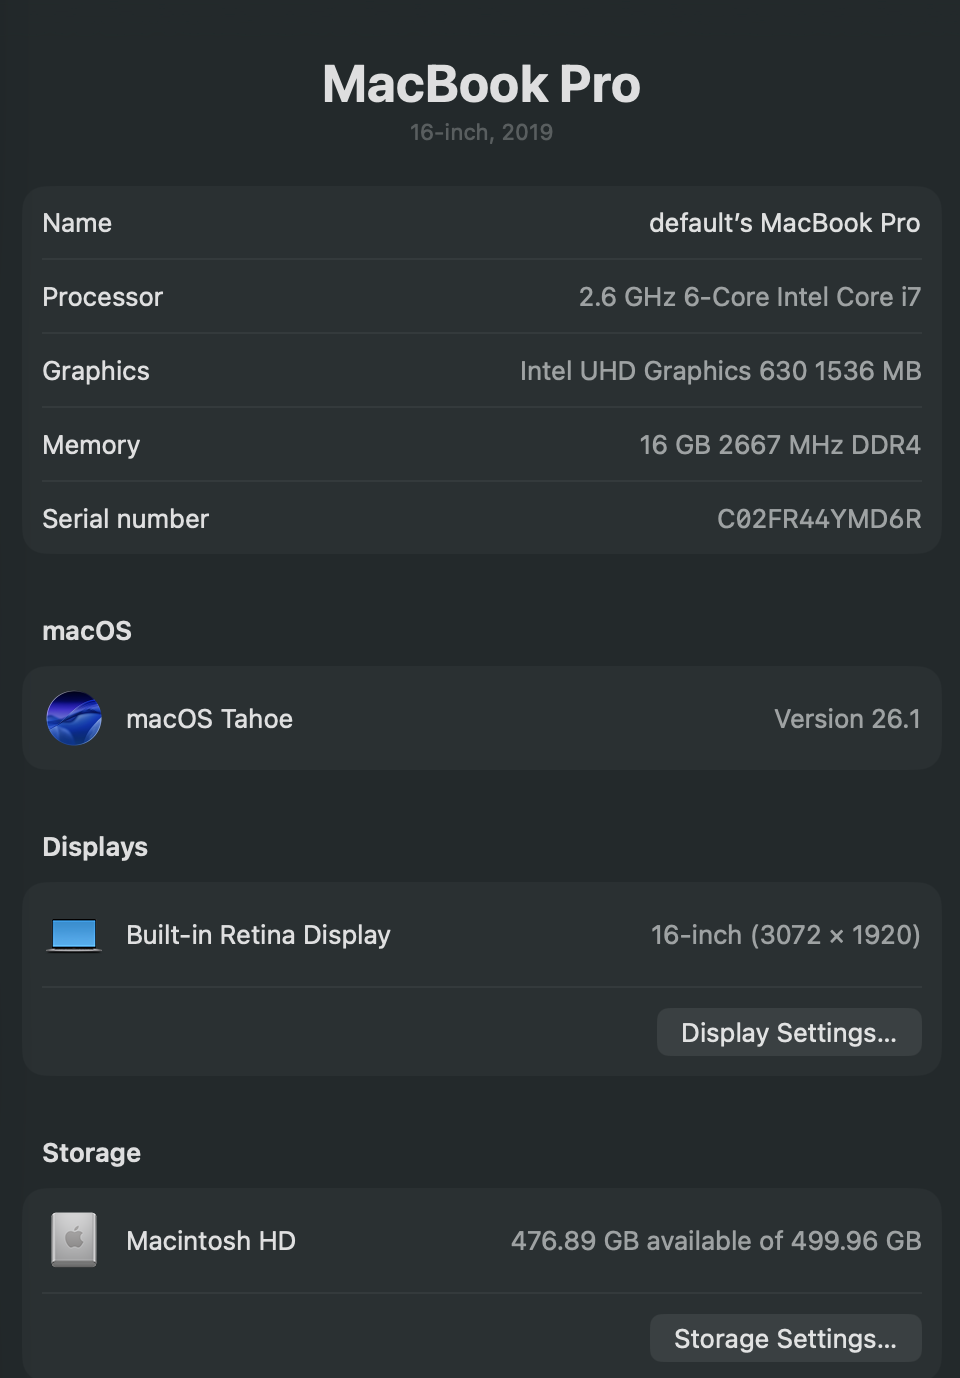This screenshot has width=960, height=1378.
Task: Click the available storage capacity text
Action: pos(716,1240)
